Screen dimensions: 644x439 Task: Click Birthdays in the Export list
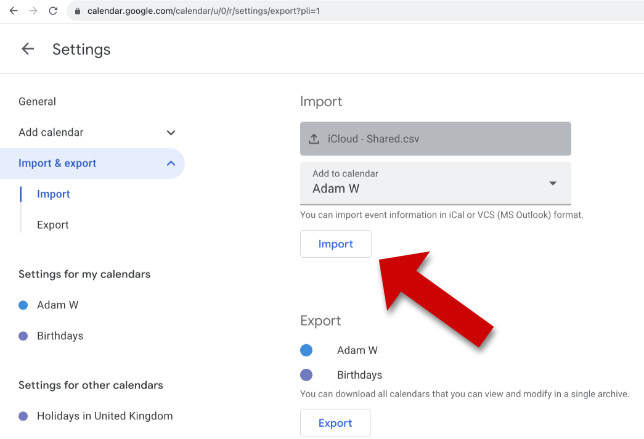pyautogui.click(x=359, y=375)
